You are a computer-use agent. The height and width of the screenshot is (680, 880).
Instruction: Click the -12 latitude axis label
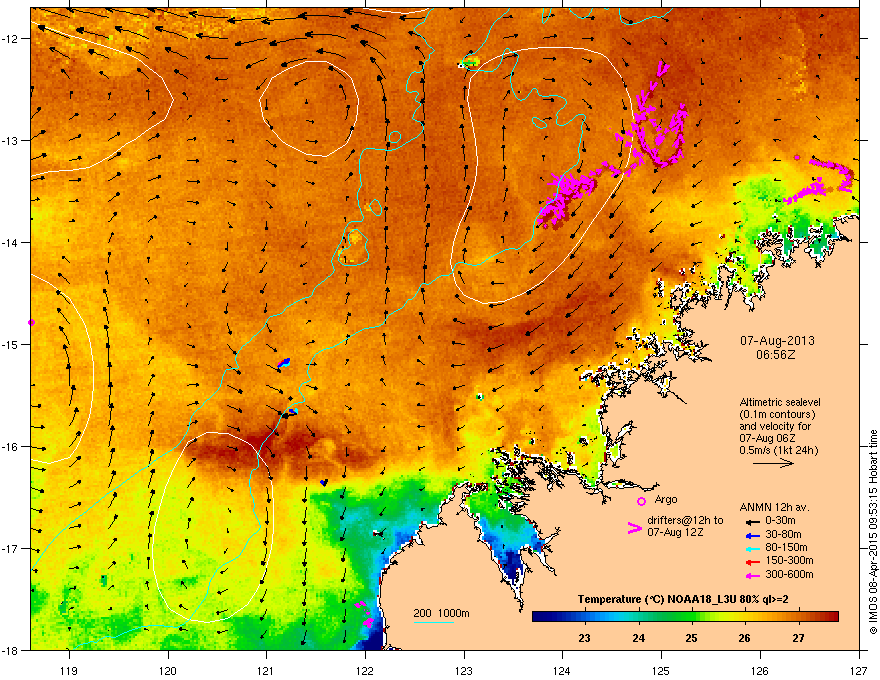10,39
